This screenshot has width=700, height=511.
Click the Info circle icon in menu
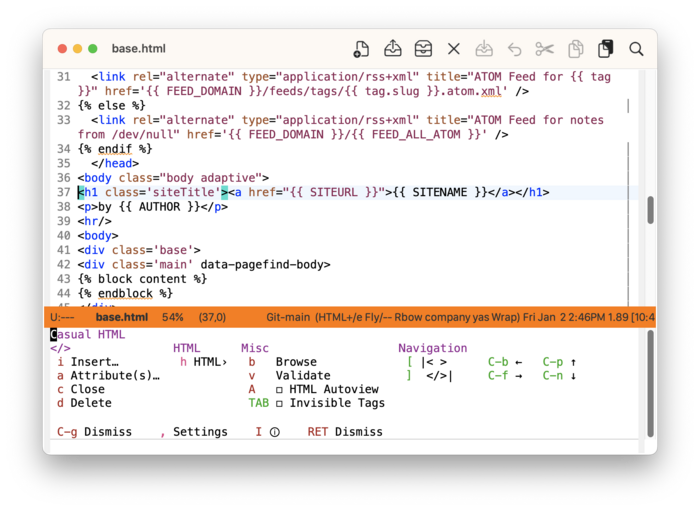tap(274, 432)
